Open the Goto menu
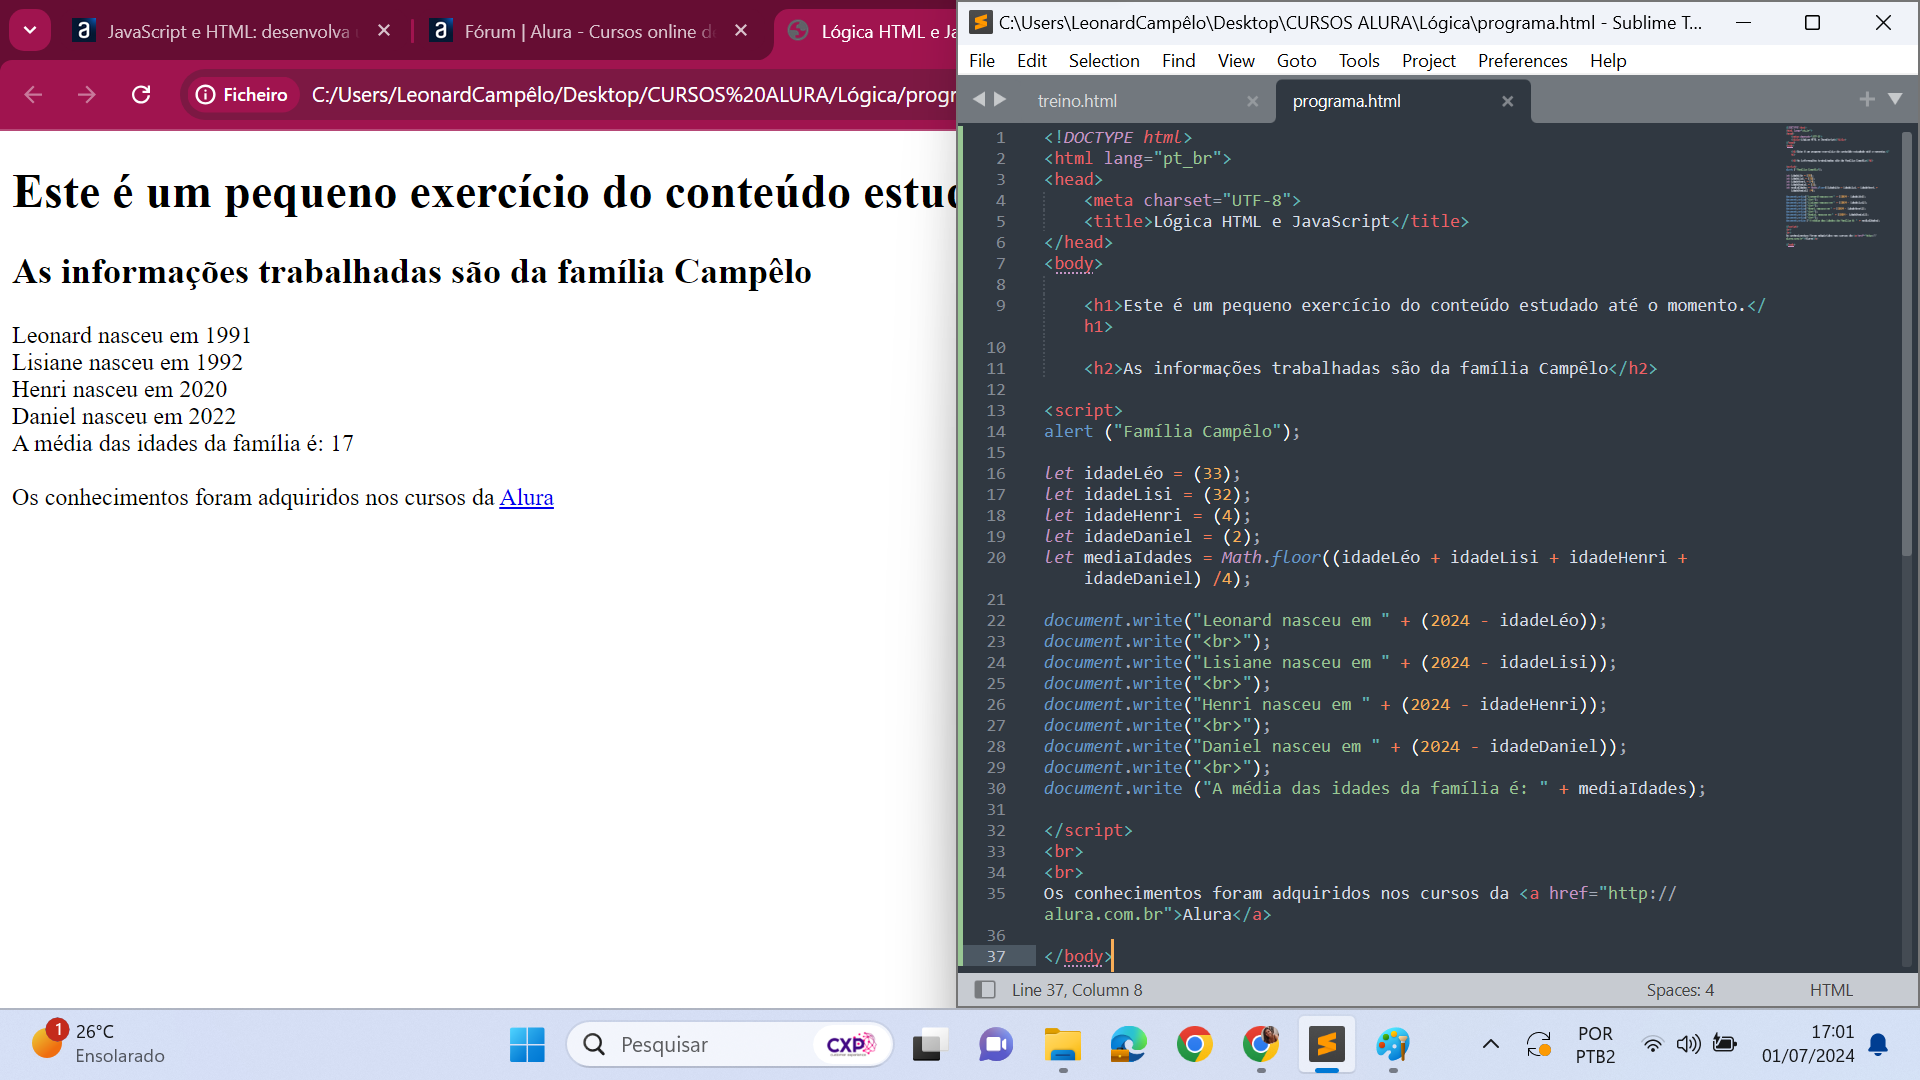This screenshot has width=1920, height=1080. (1296, 61)
